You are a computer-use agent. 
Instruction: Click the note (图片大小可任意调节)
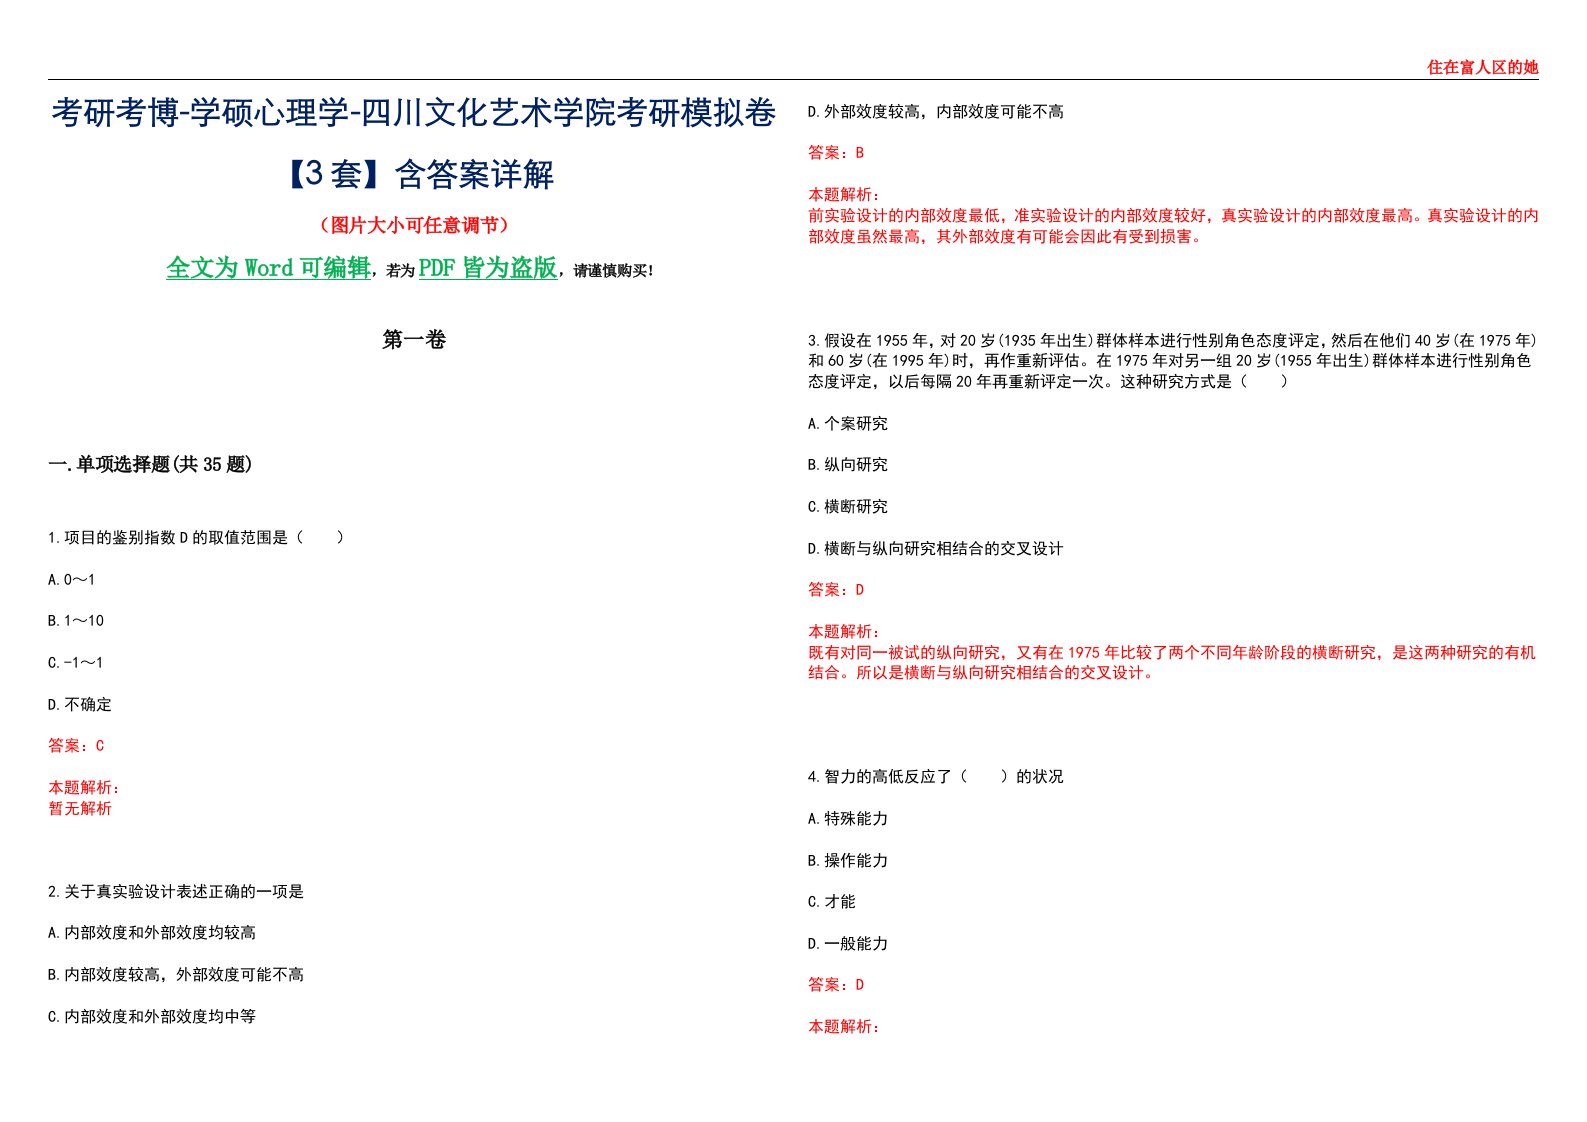(x=413, y=225)
